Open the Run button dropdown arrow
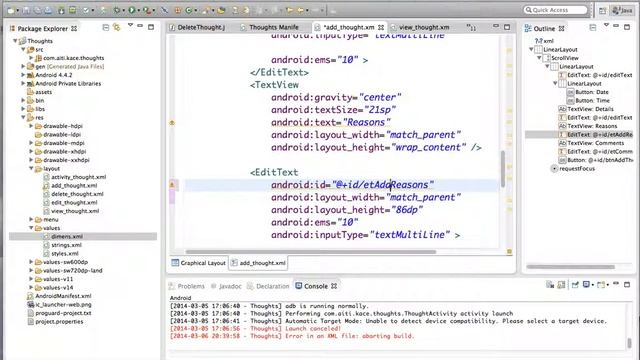 pos(139,10)
